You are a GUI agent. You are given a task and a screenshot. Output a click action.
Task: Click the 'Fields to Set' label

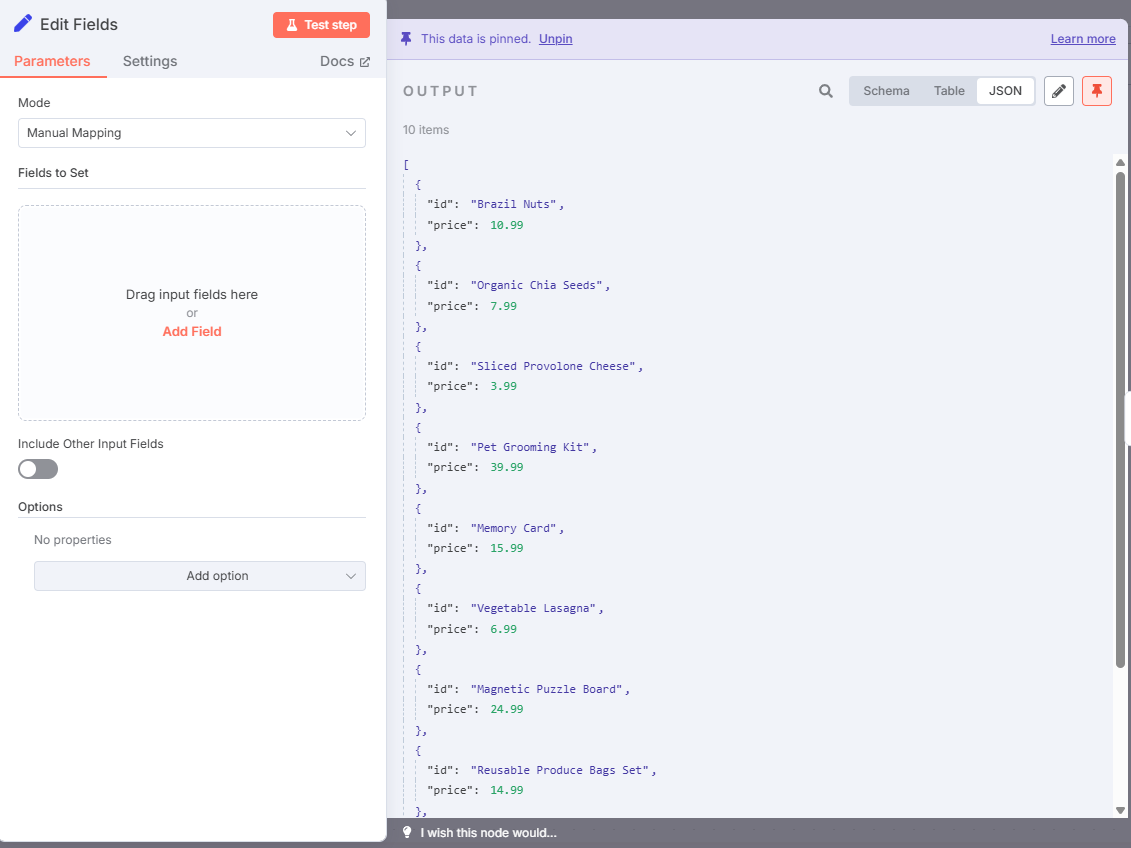(x=53, y=173)
